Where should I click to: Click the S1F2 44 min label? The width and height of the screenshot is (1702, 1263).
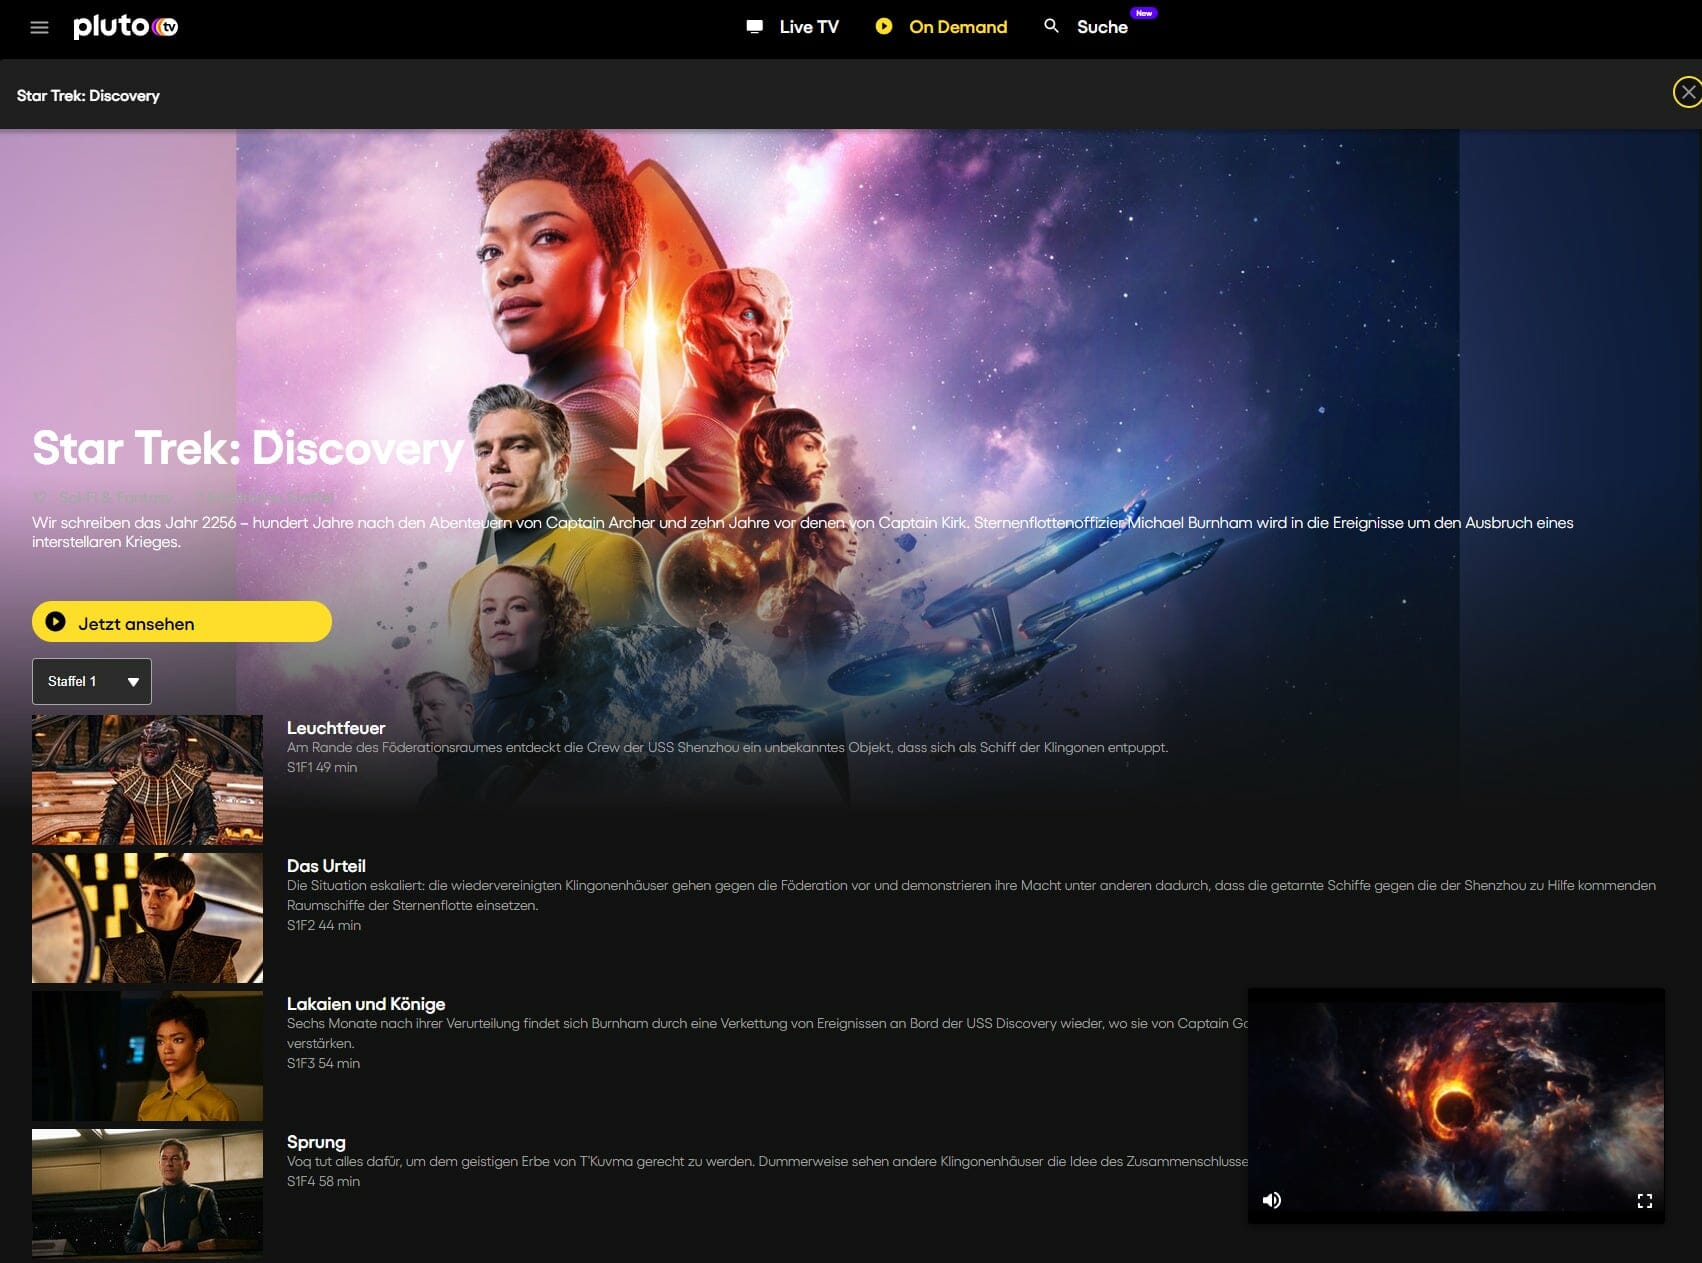[x=324, y=926]
